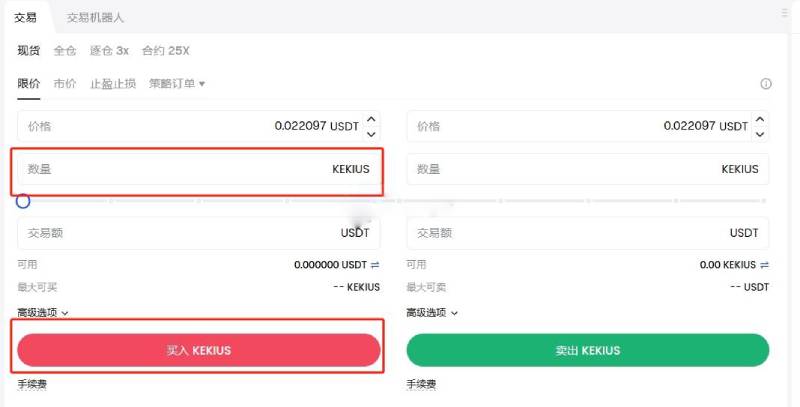Click the sell 交易额 USDT input field

coord(587,233)
